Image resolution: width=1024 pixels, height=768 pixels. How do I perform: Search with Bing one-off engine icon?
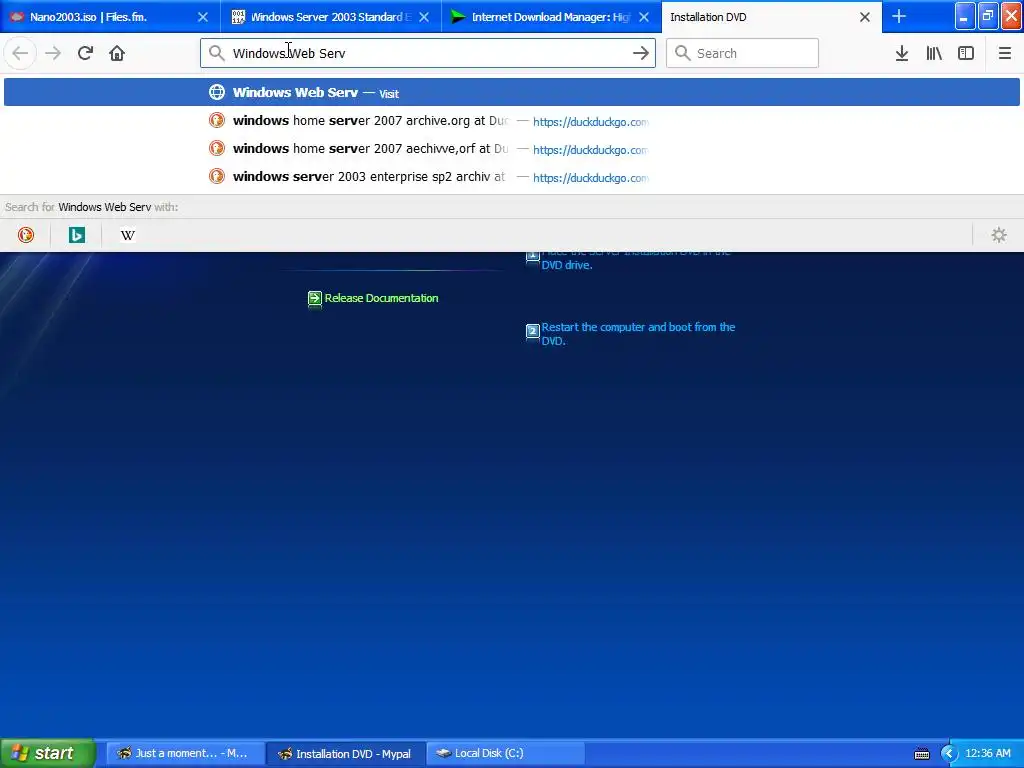point(76,235)
